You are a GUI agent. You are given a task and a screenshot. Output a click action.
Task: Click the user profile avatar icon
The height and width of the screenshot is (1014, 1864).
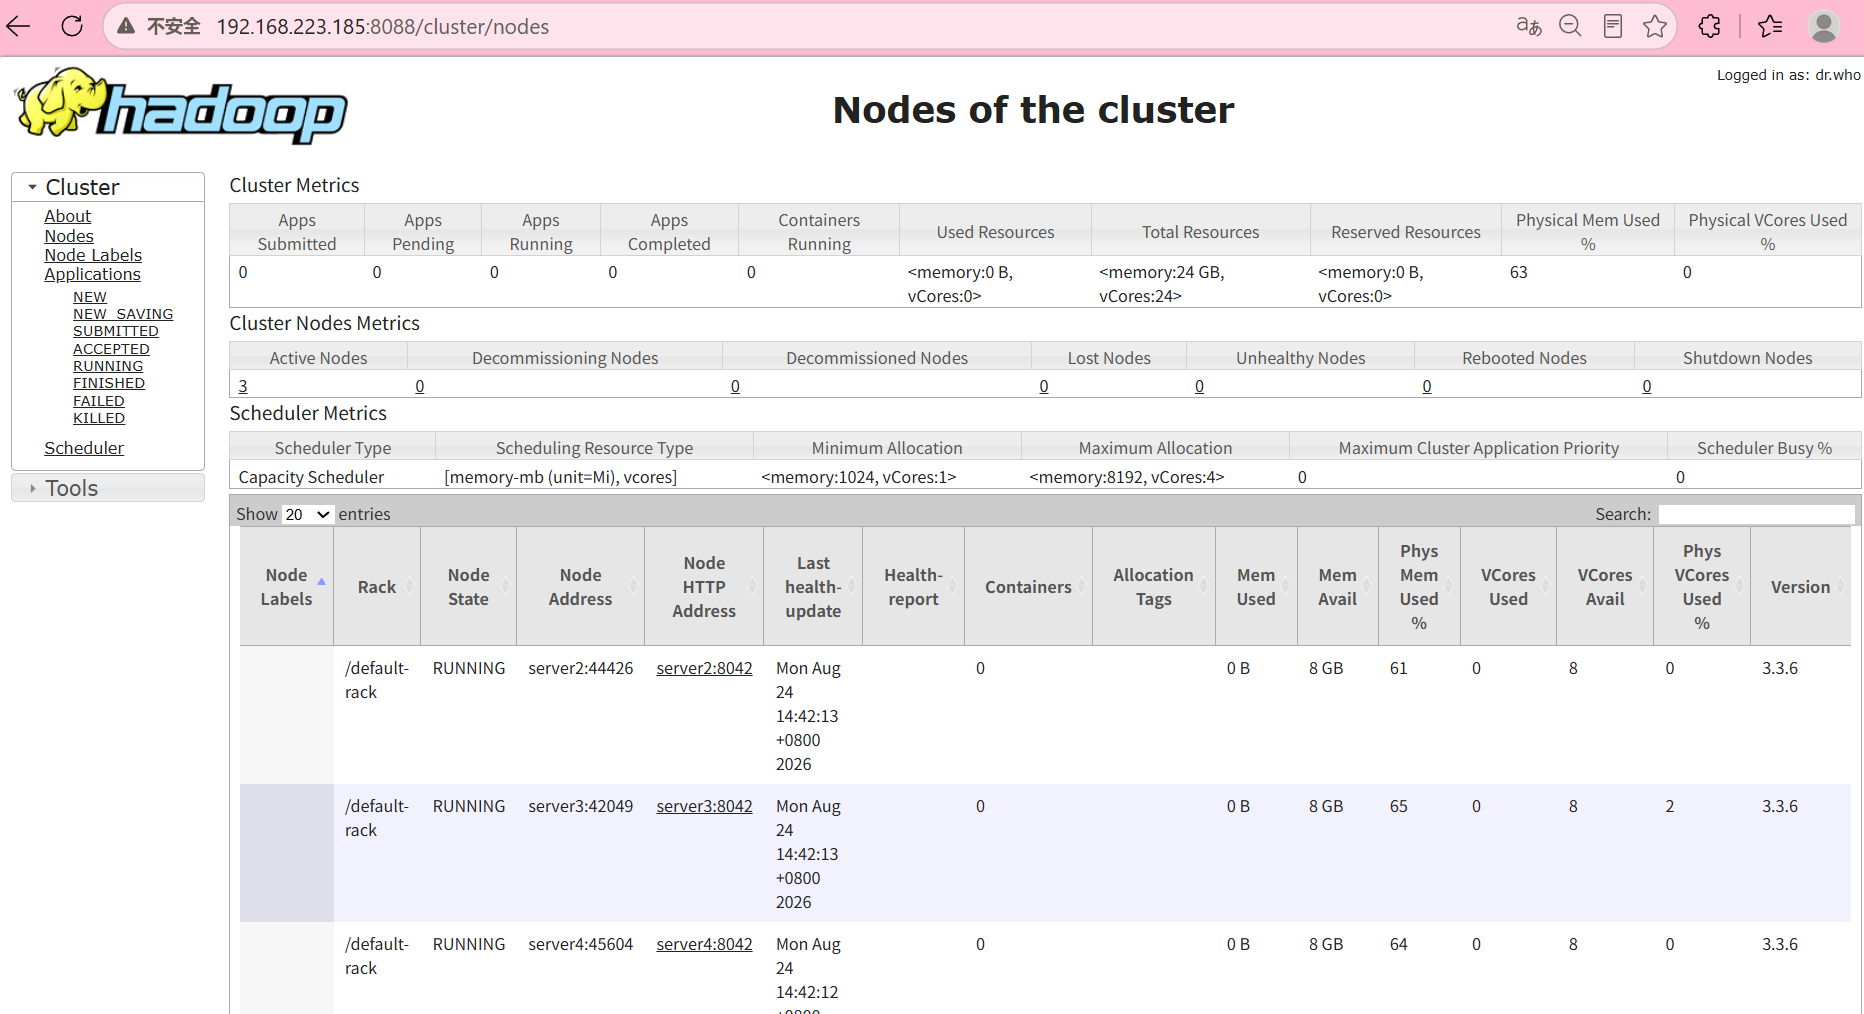(1824, 26)
